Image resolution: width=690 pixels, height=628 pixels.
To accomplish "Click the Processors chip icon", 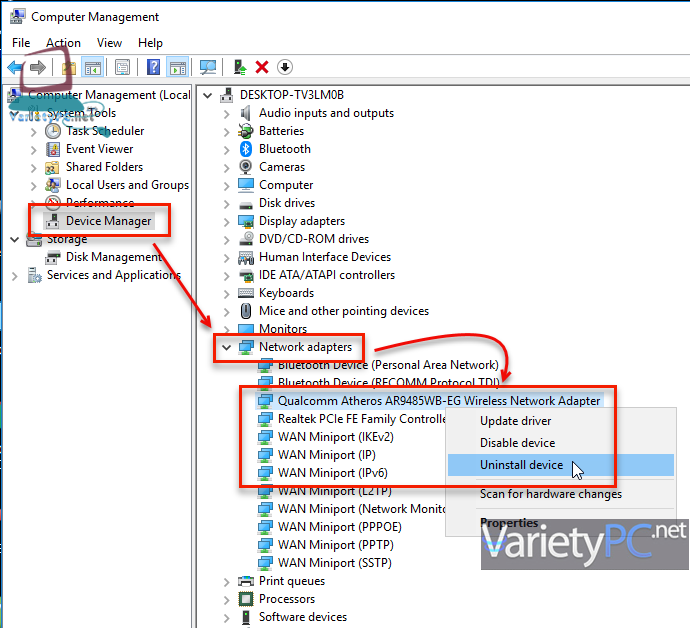I will pyautogui.click(x=246, y=599).
